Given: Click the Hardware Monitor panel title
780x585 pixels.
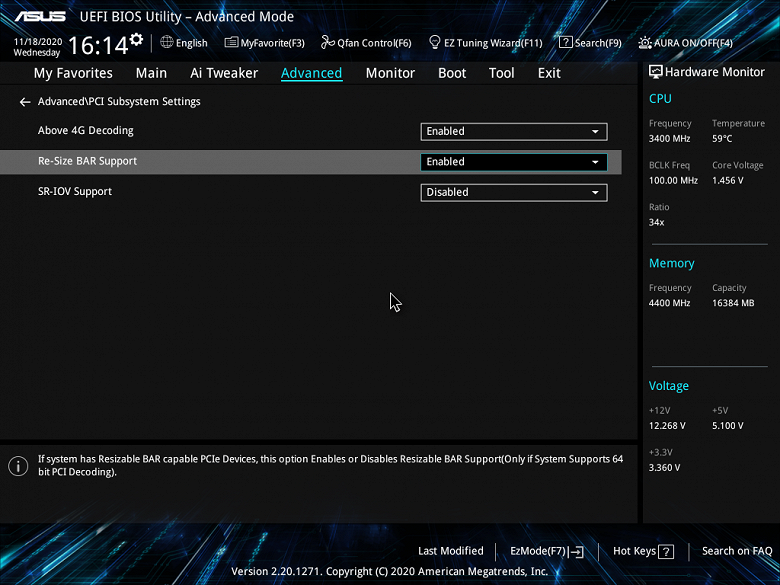Looking at the screenshot, I should (x=714, y=72).
